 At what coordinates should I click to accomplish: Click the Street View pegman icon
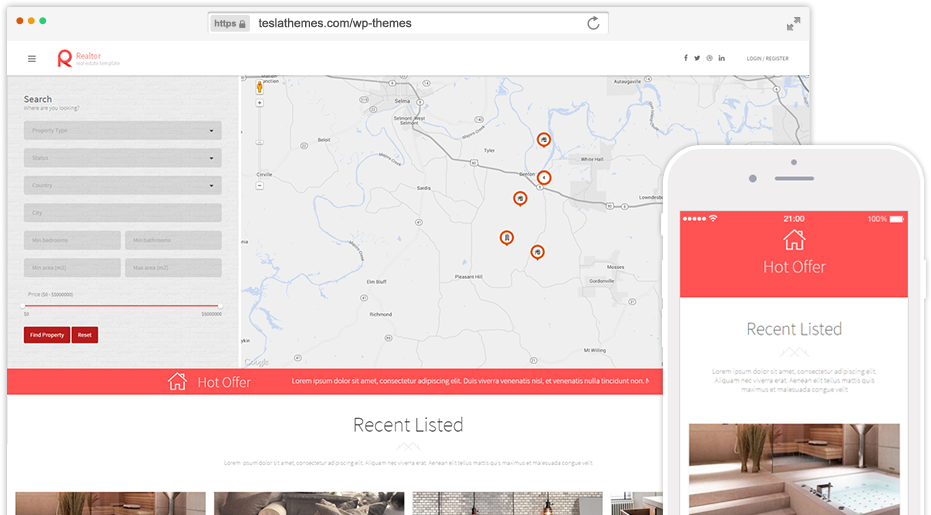tap(259, 87)
